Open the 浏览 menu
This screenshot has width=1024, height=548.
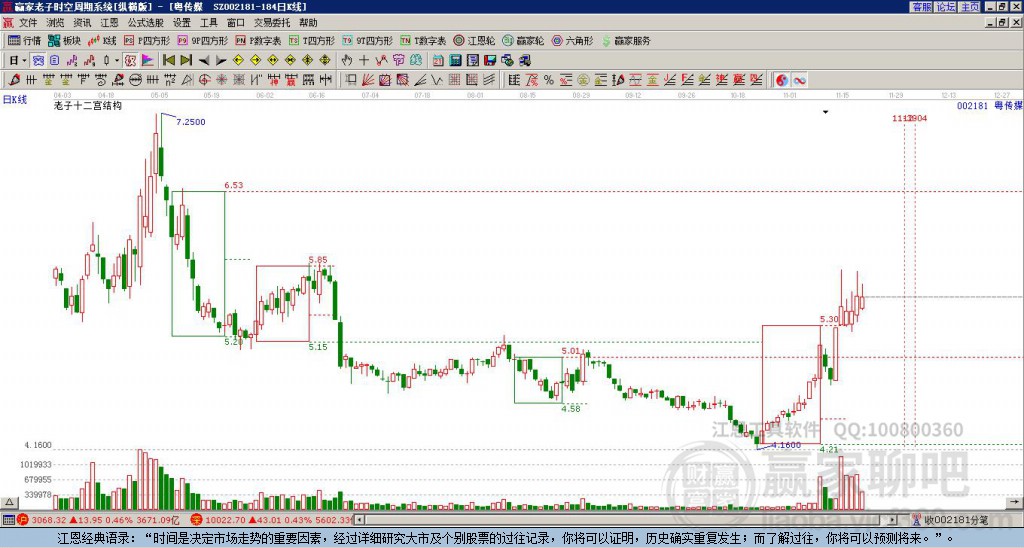pos(55,23)
